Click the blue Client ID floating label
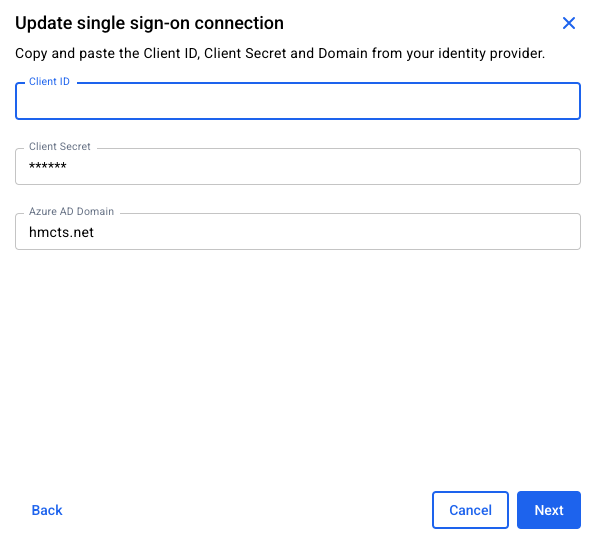The width and height of the screenshot is (596, 538). click(x=49, y=82)
